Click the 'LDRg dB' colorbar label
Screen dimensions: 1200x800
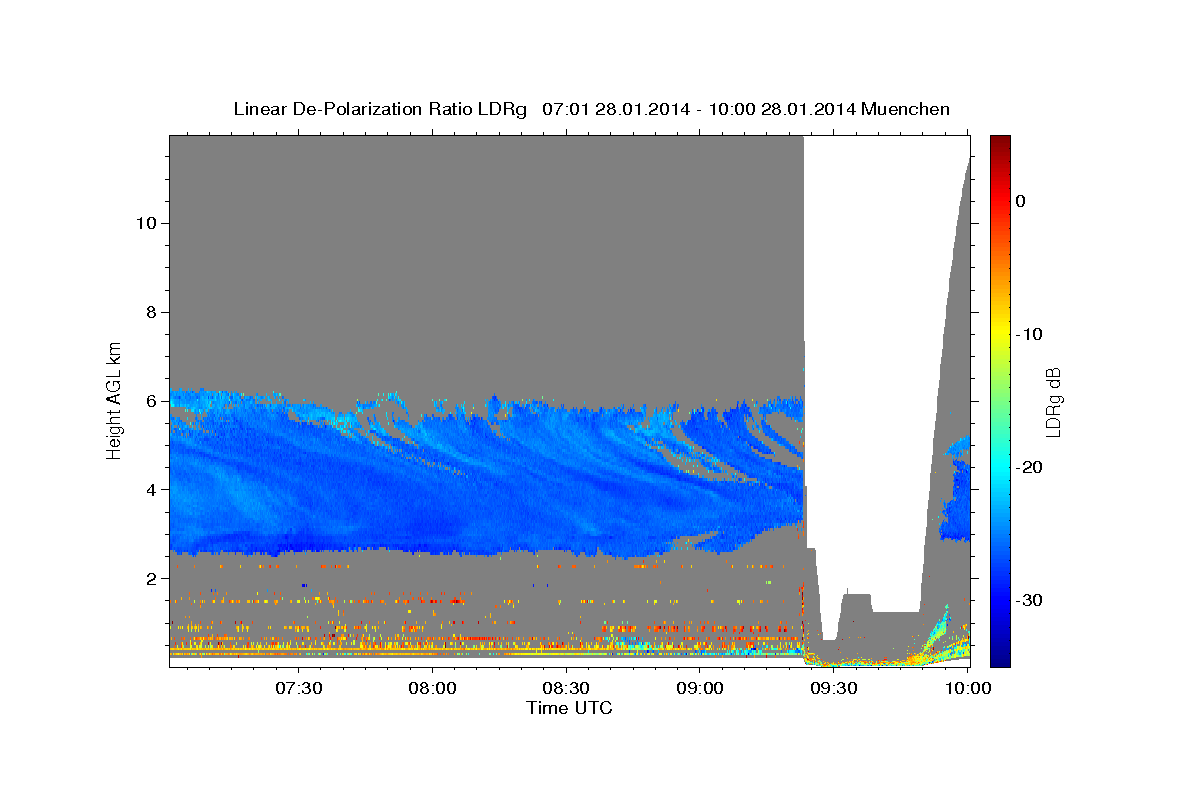(x=1052, y=402)
